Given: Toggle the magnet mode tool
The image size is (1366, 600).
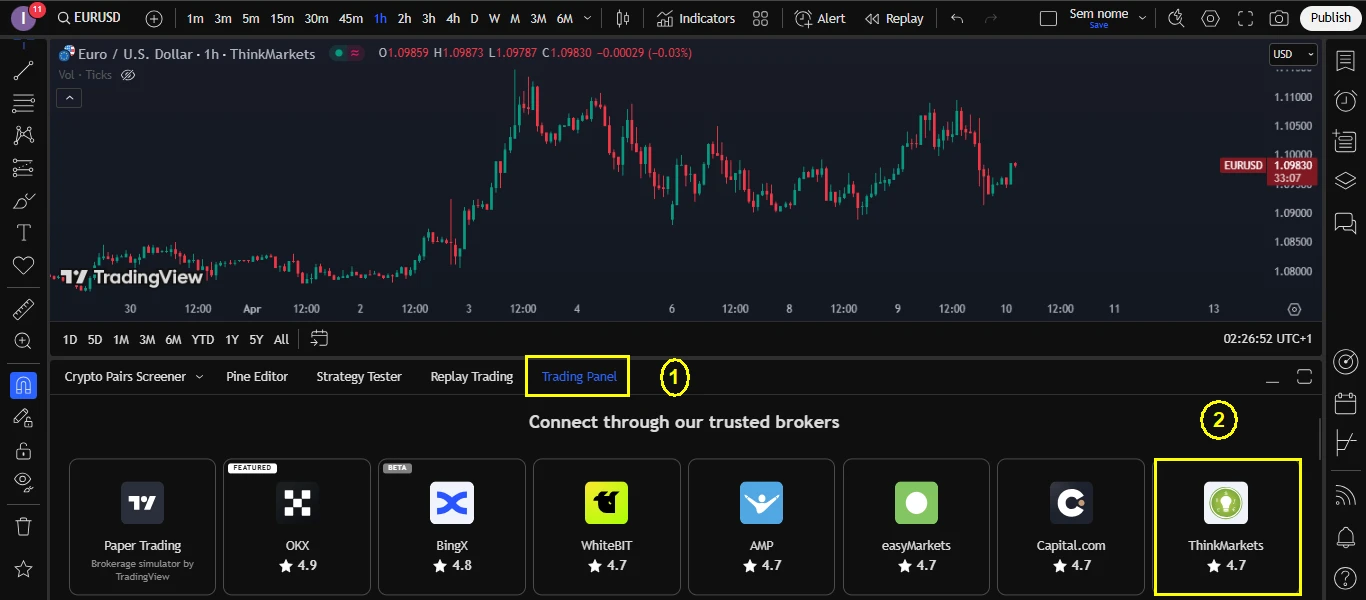Looking at the screenshot, I should pyautogui.click(x=23, y=385).
